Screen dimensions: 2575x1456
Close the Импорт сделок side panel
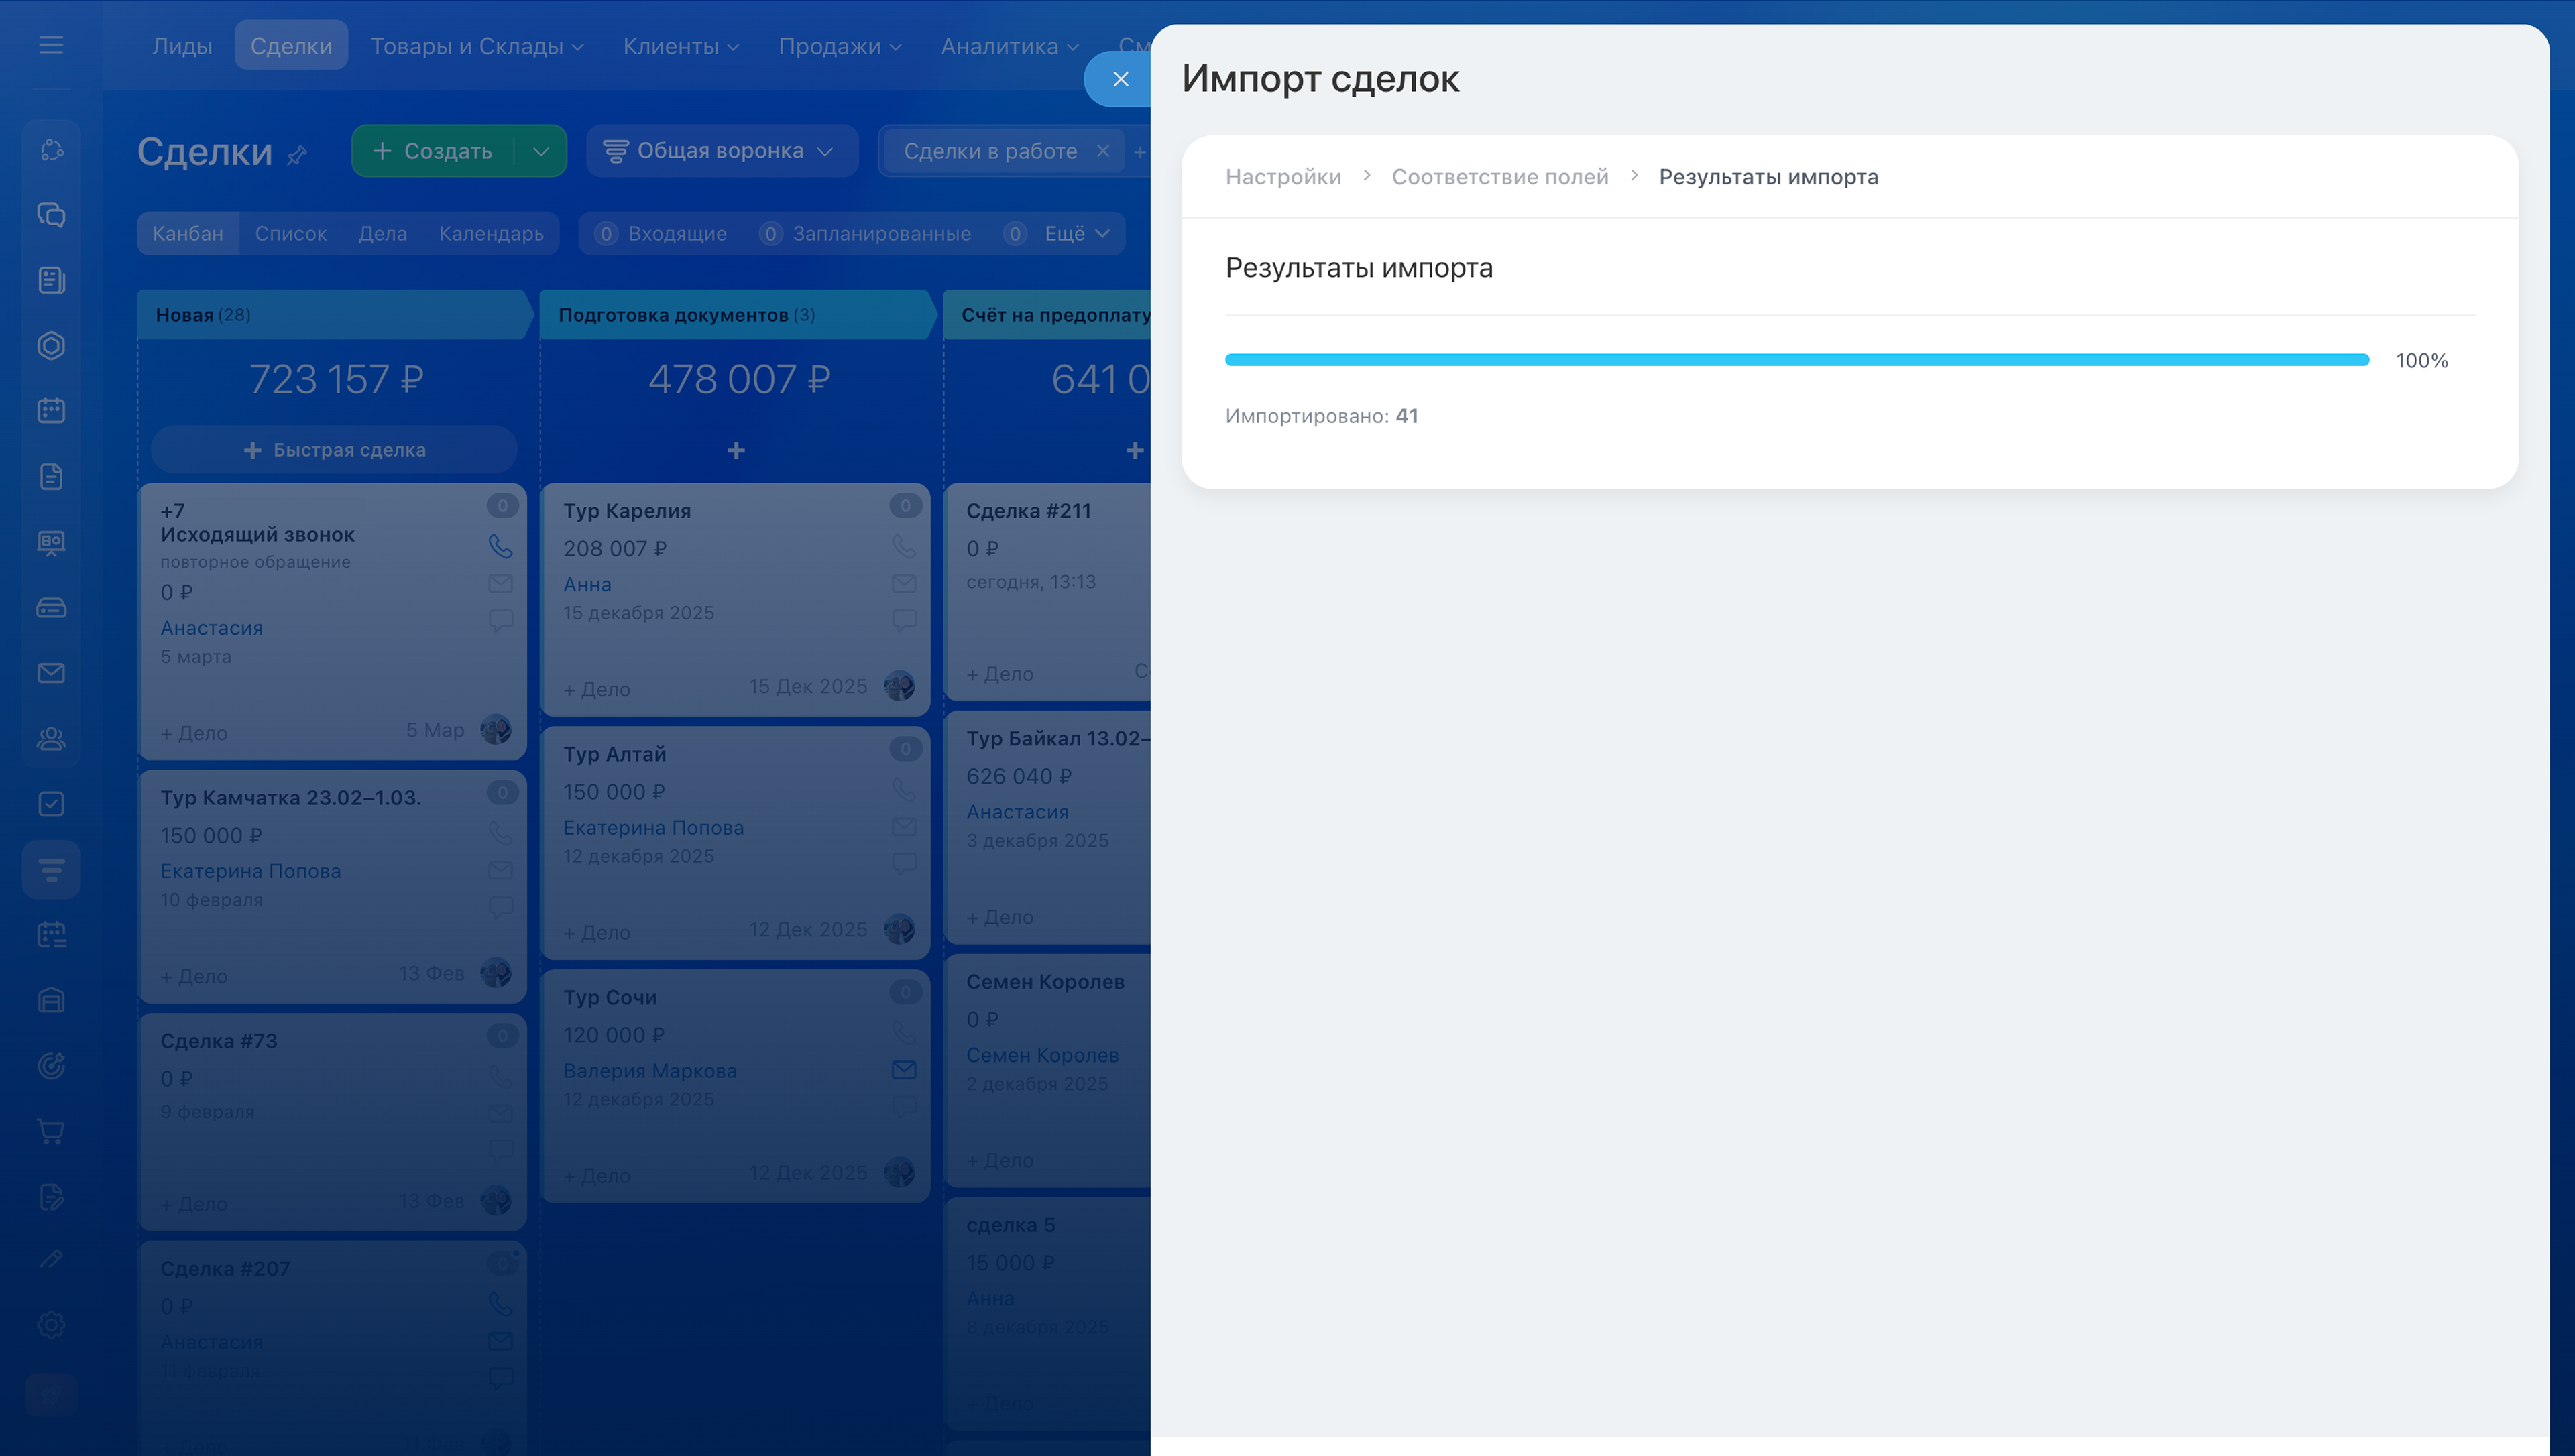click(1120, 79)
